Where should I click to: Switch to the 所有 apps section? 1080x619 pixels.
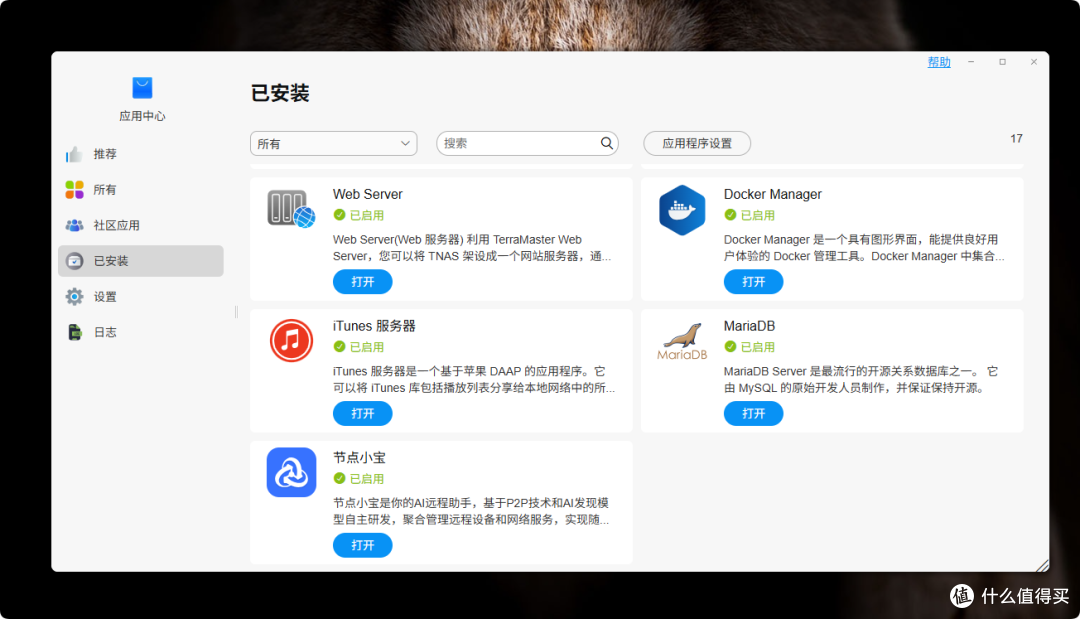click(141, 189)
